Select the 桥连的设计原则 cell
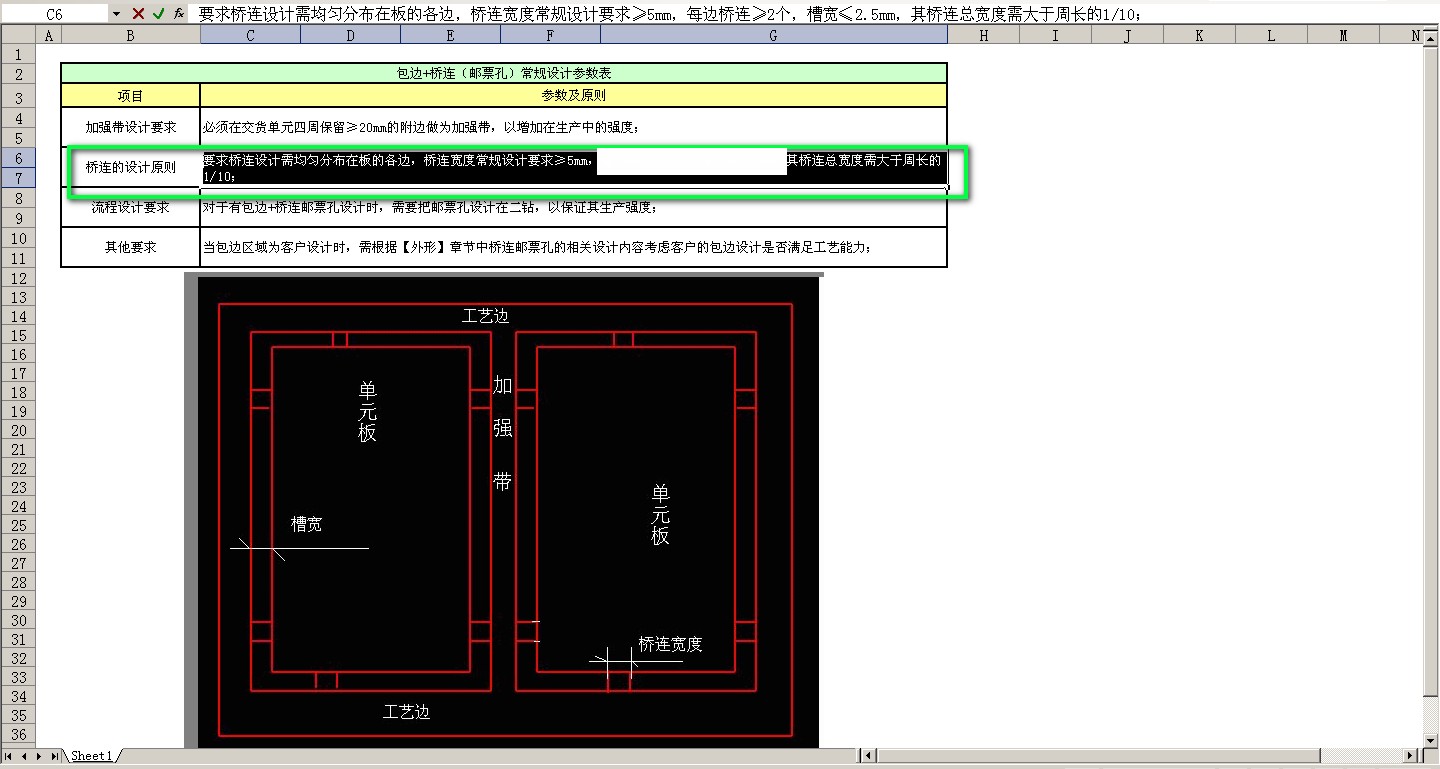 (131, 167)
